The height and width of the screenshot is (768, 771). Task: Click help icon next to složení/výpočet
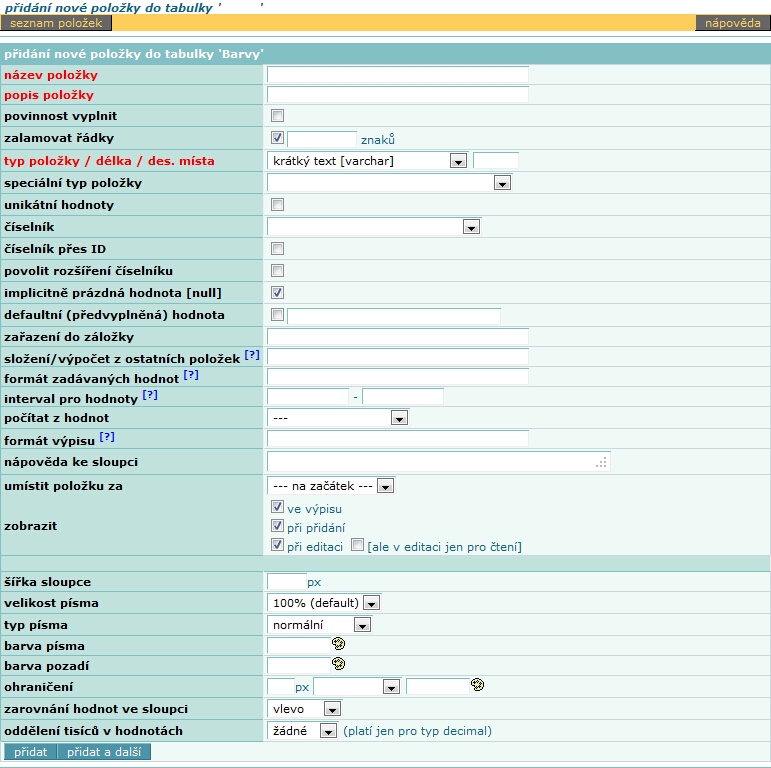(252, 355)
